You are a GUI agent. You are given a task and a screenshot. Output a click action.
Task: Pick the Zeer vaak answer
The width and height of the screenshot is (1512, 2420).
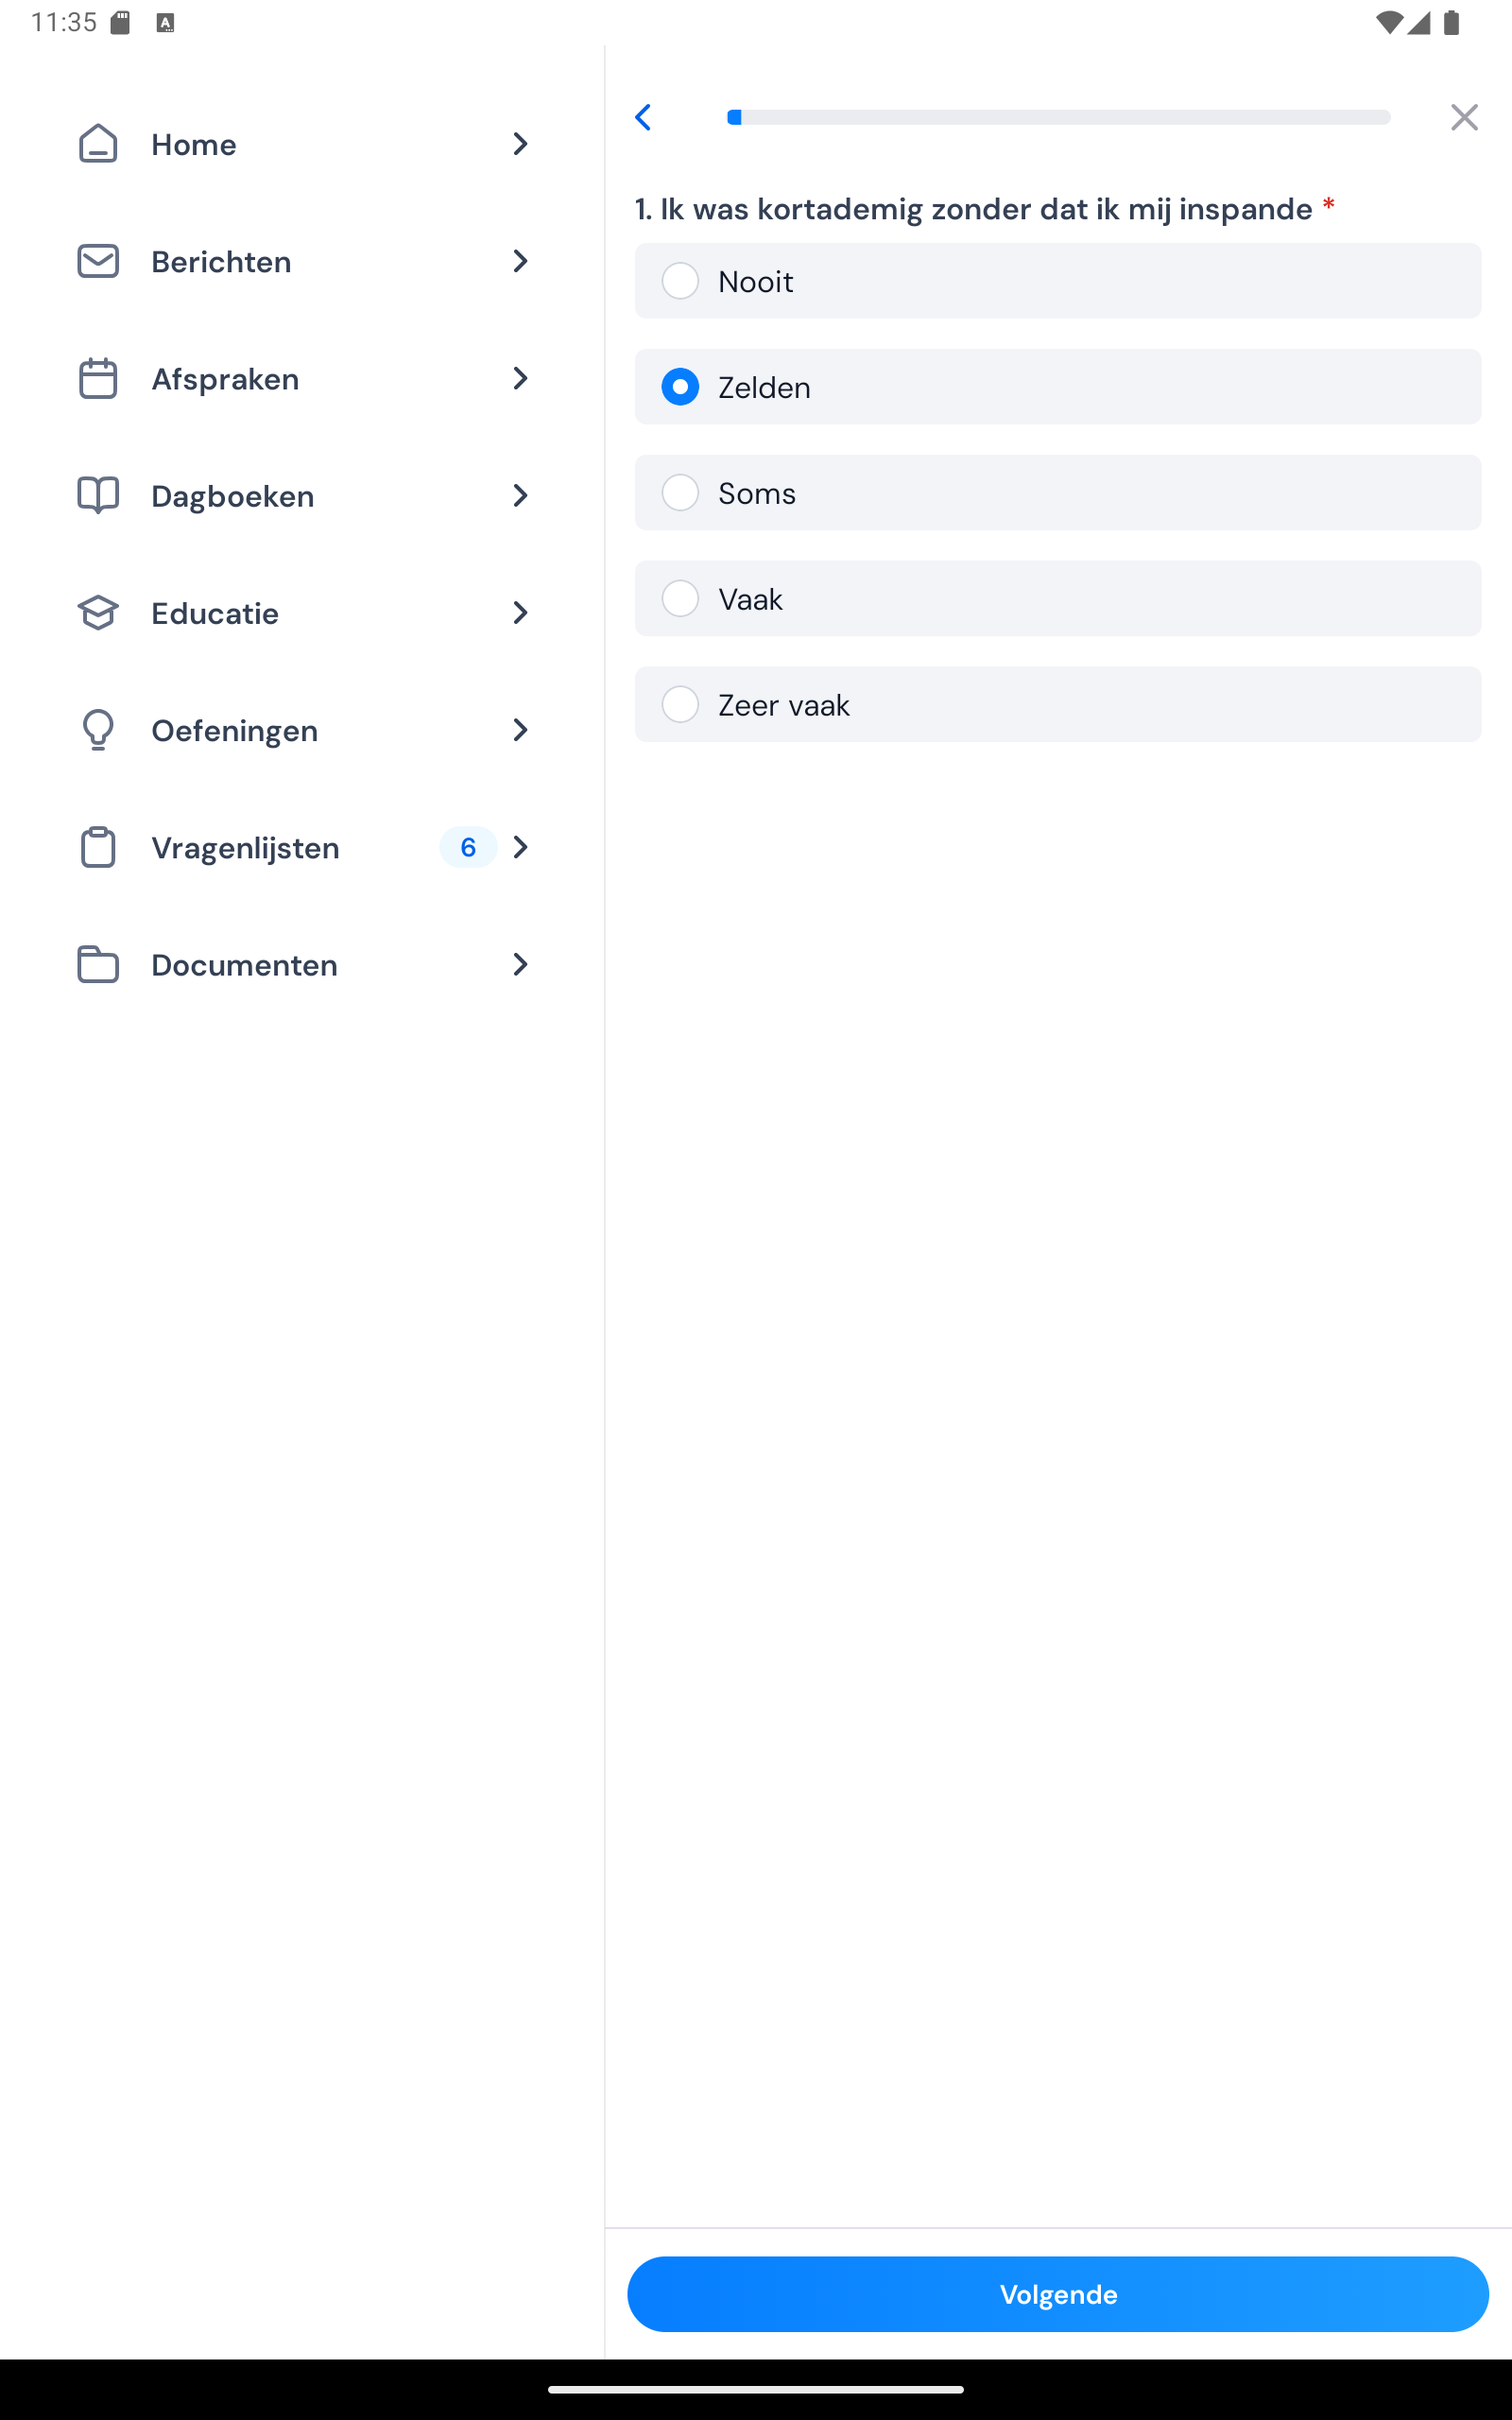(680, 705)
